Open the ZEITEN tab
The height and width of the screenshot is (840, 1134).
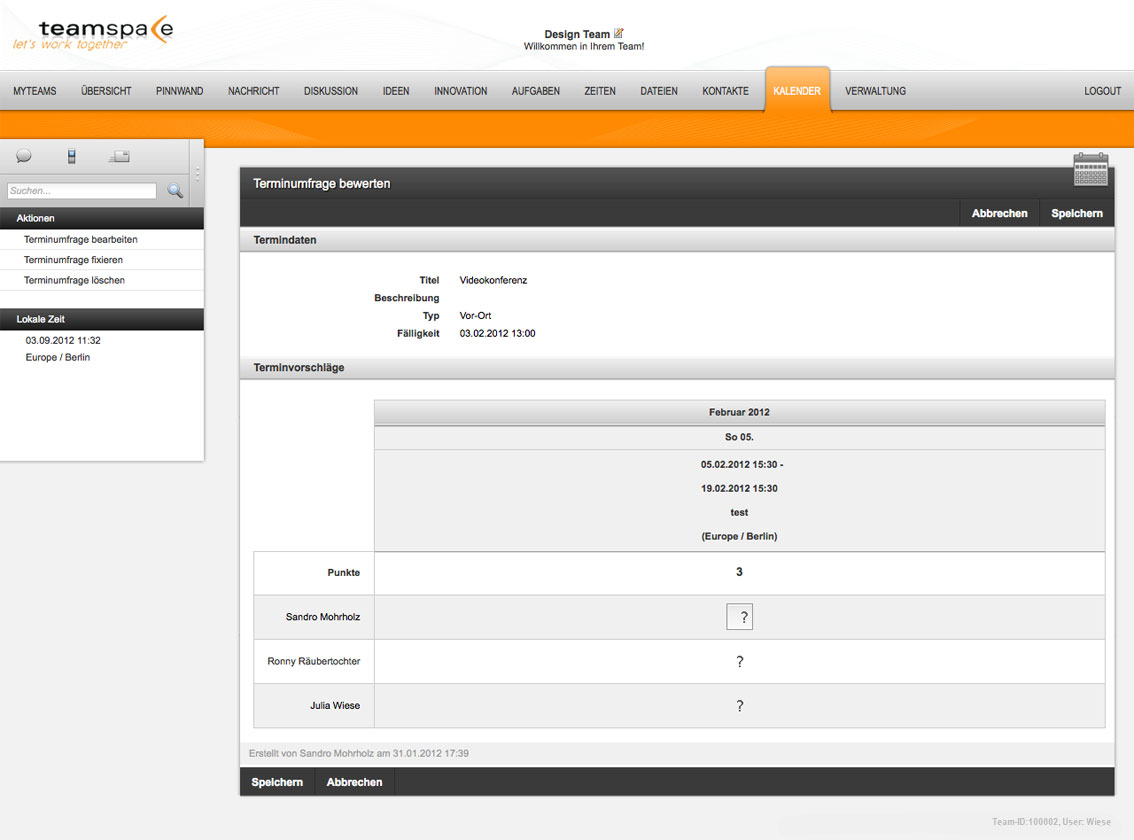pyautogui.click(x=600, y=91)
